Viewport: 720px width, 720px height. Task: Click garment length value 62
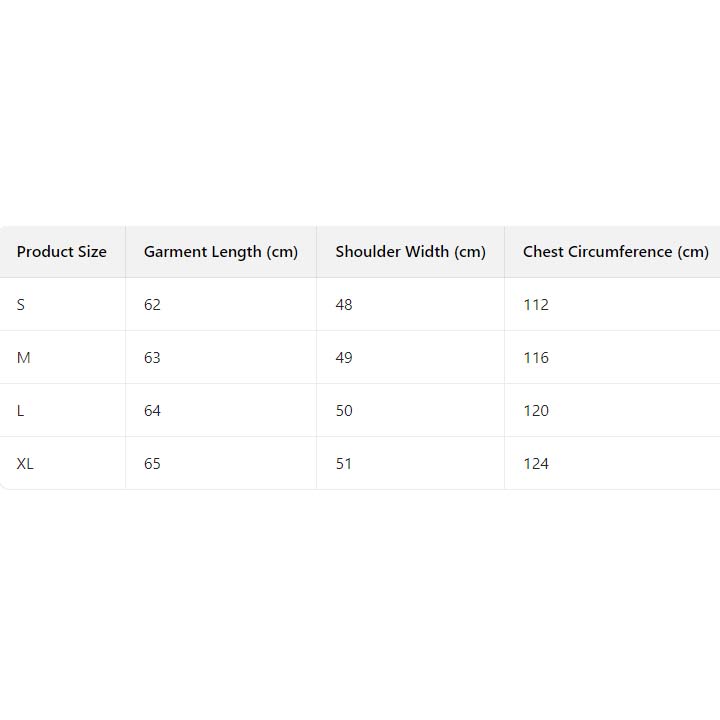click(x=152, y=305)
